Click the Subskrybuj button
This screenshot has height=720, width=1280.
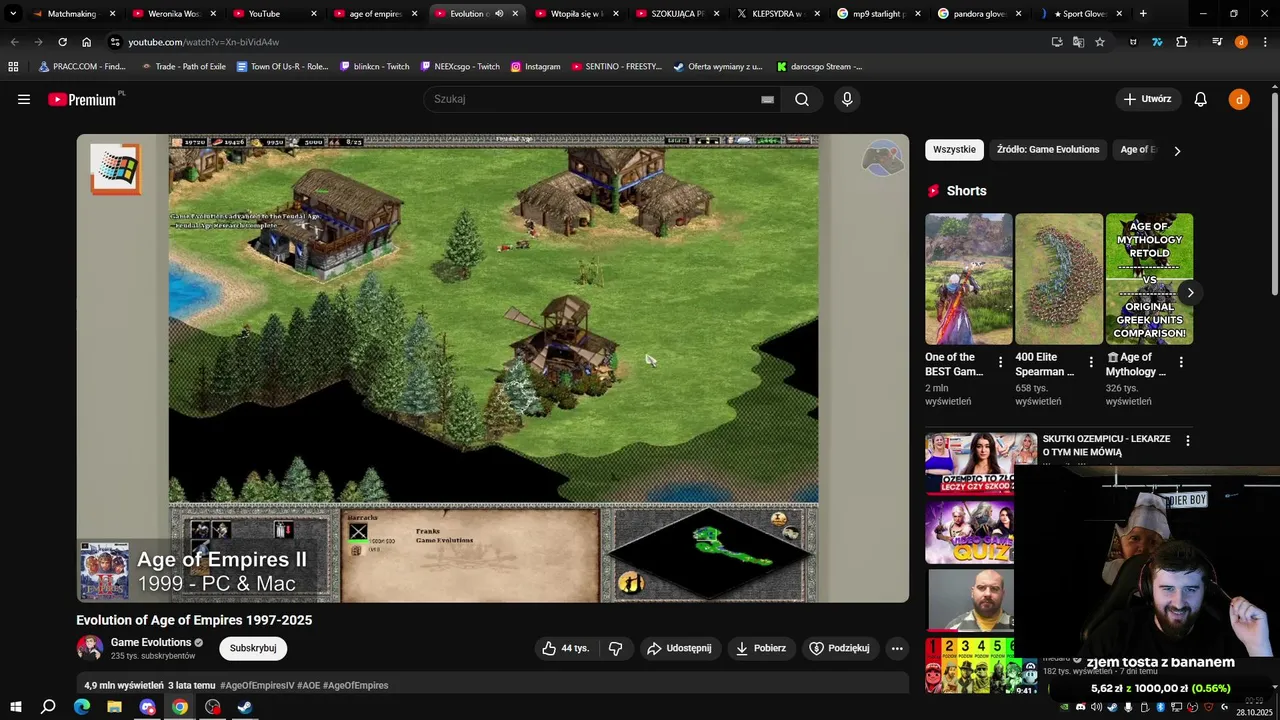[253, 648]
